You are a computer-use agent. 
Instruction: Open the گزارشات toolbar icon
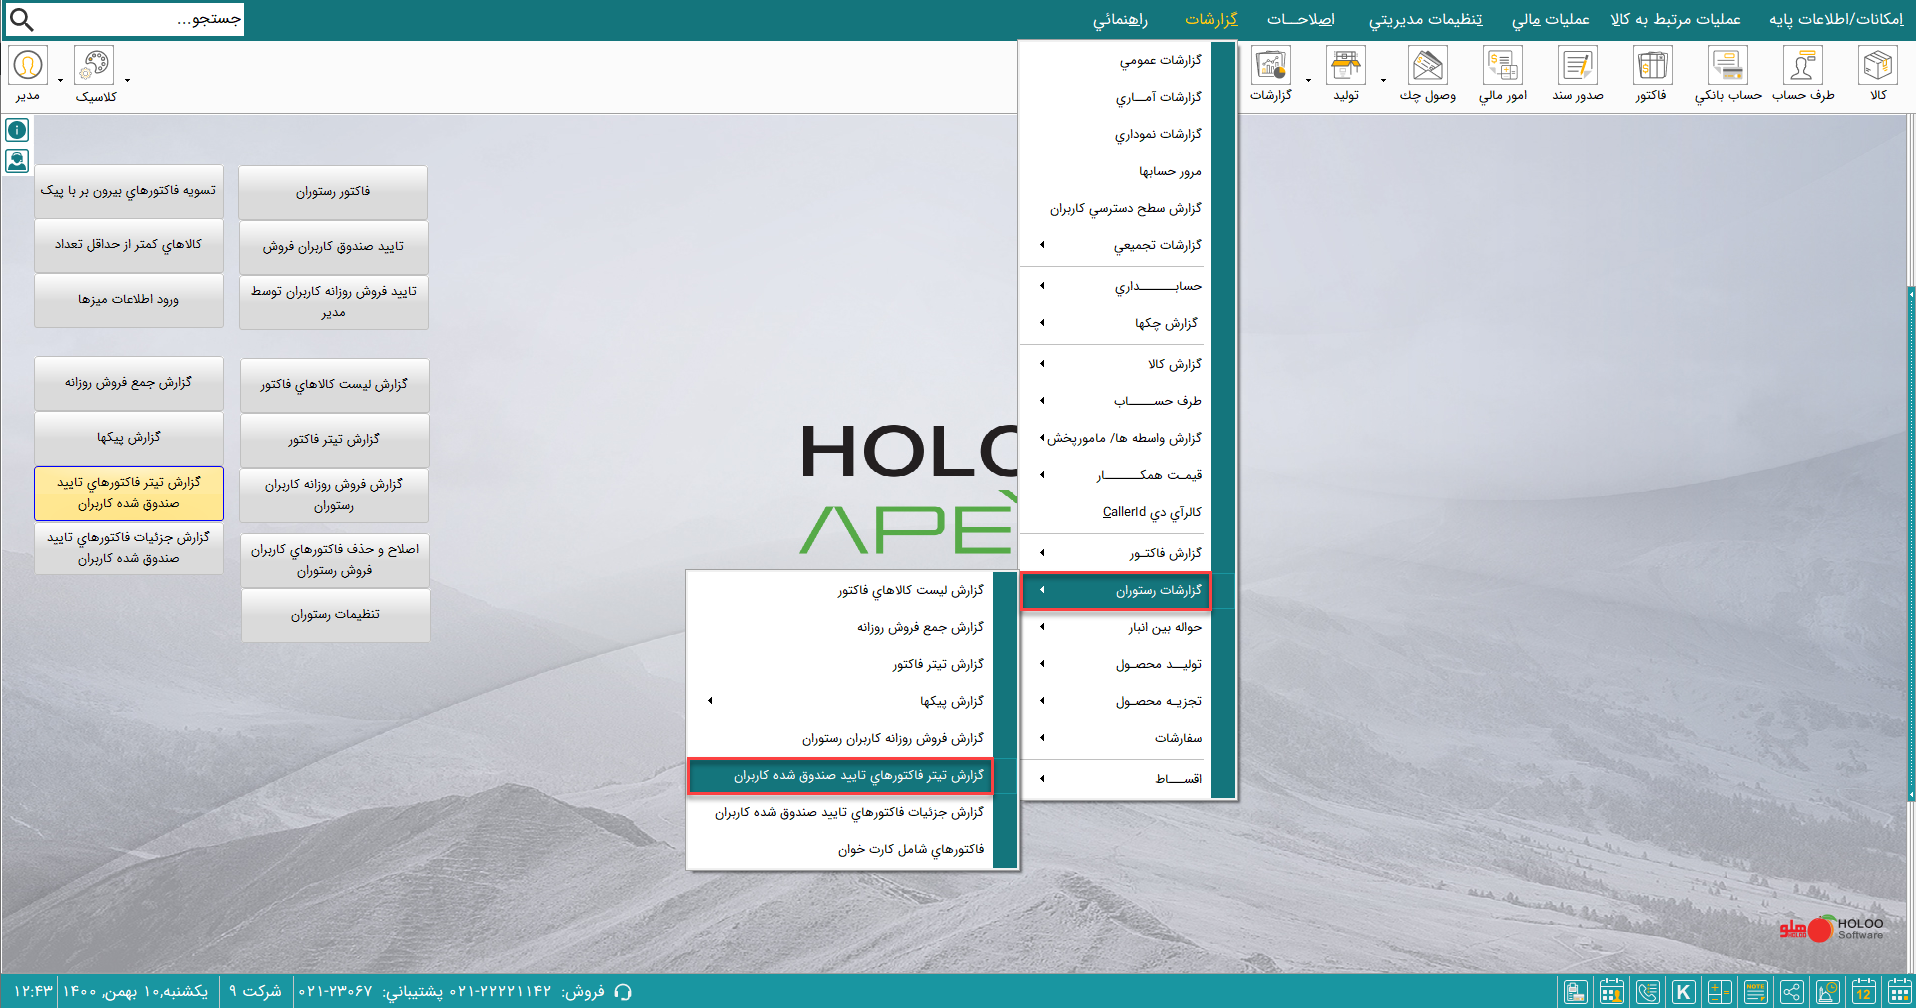click(1271, 66)
